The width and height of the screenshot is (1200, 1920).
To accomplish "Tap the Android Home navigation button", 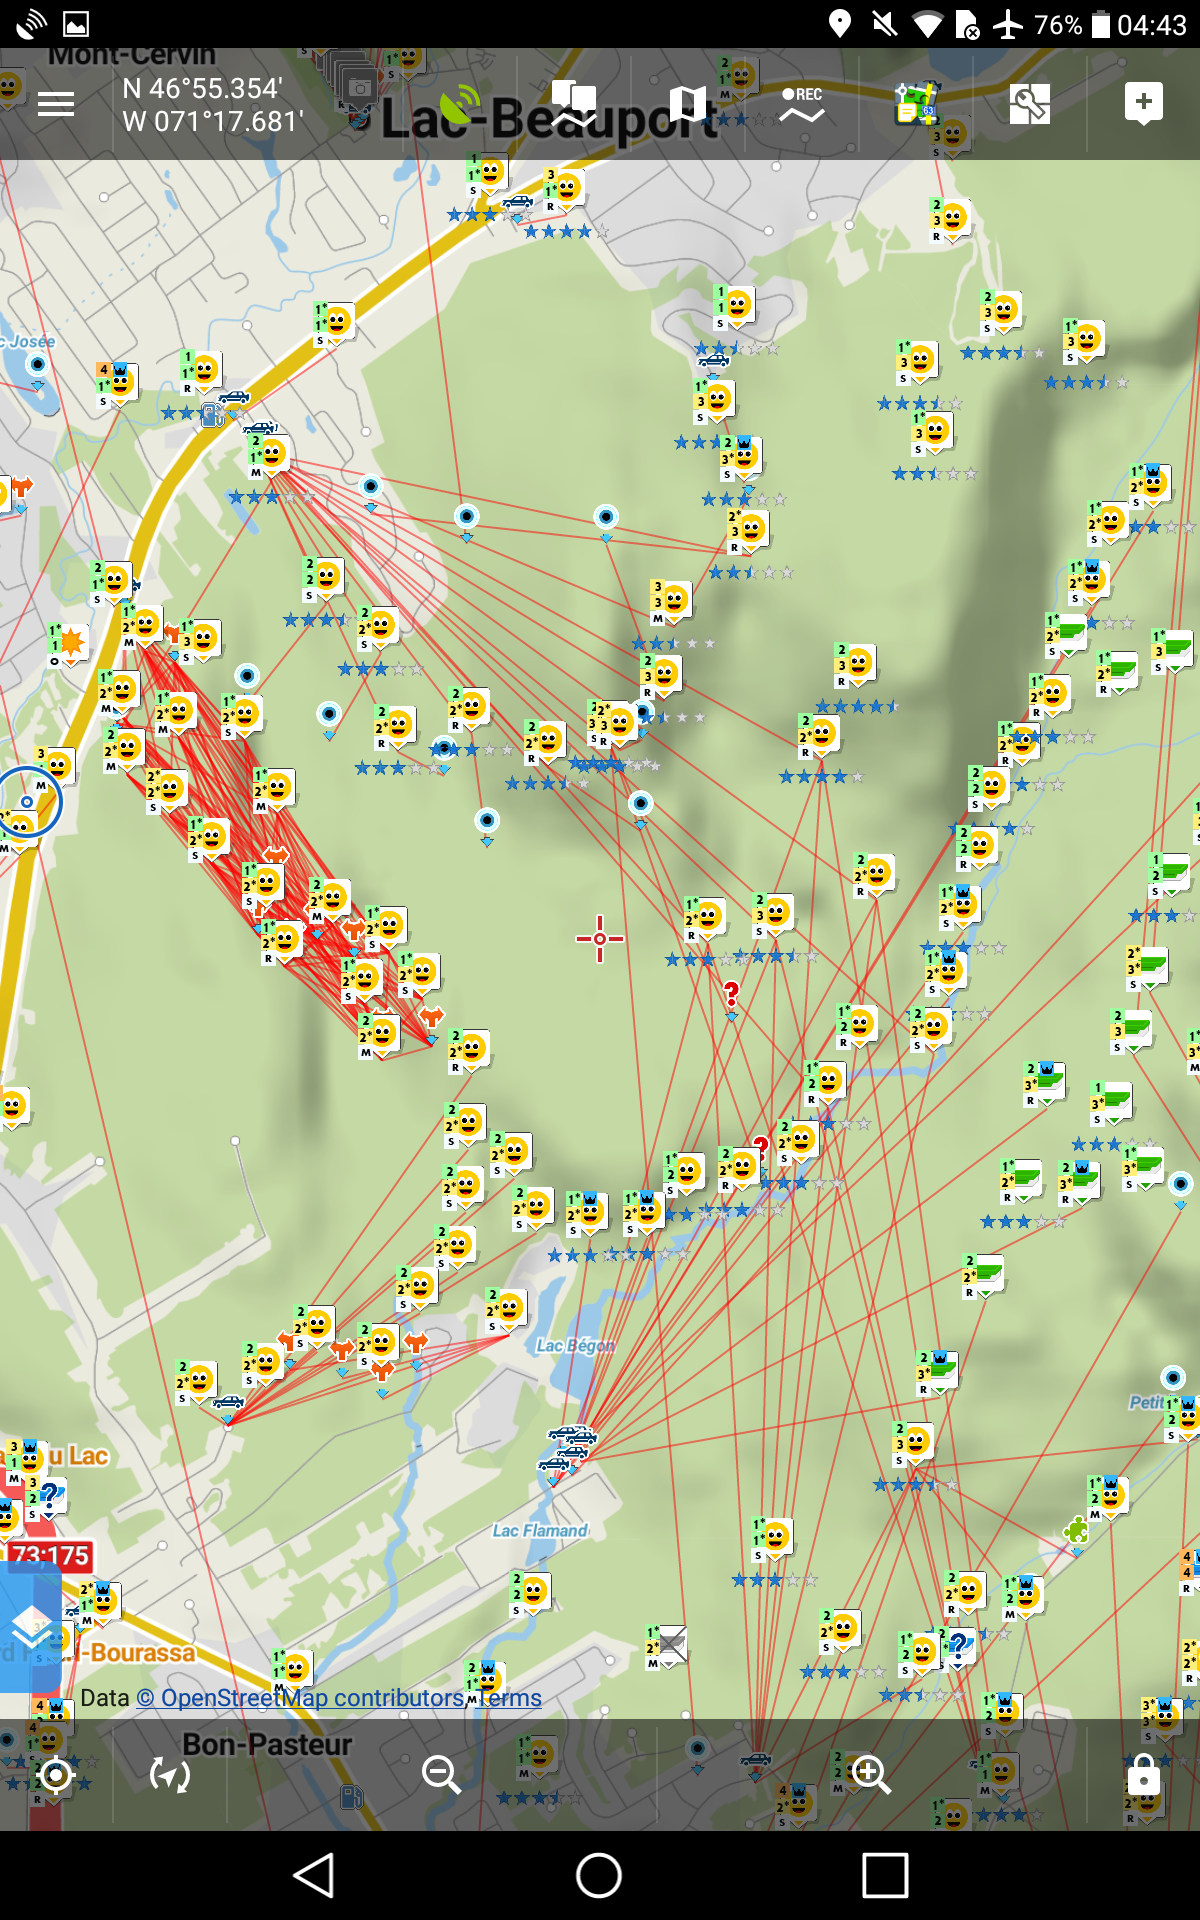I will [x=599, y=1875].
